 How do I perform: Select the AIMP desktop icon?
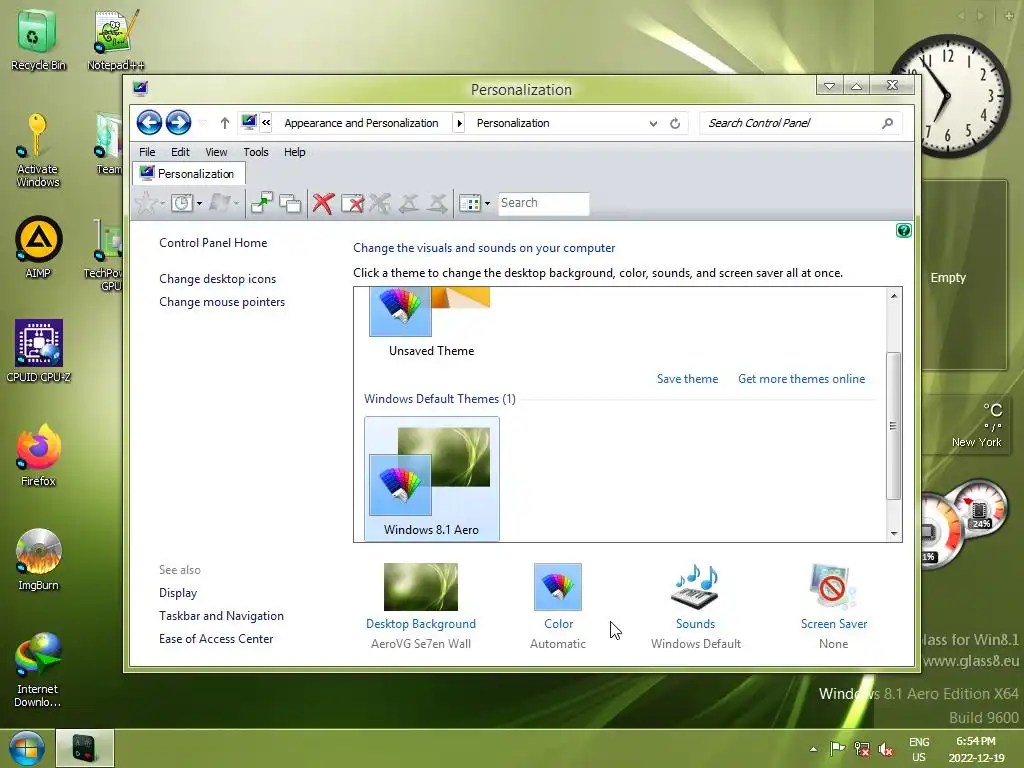pos(38,248)
